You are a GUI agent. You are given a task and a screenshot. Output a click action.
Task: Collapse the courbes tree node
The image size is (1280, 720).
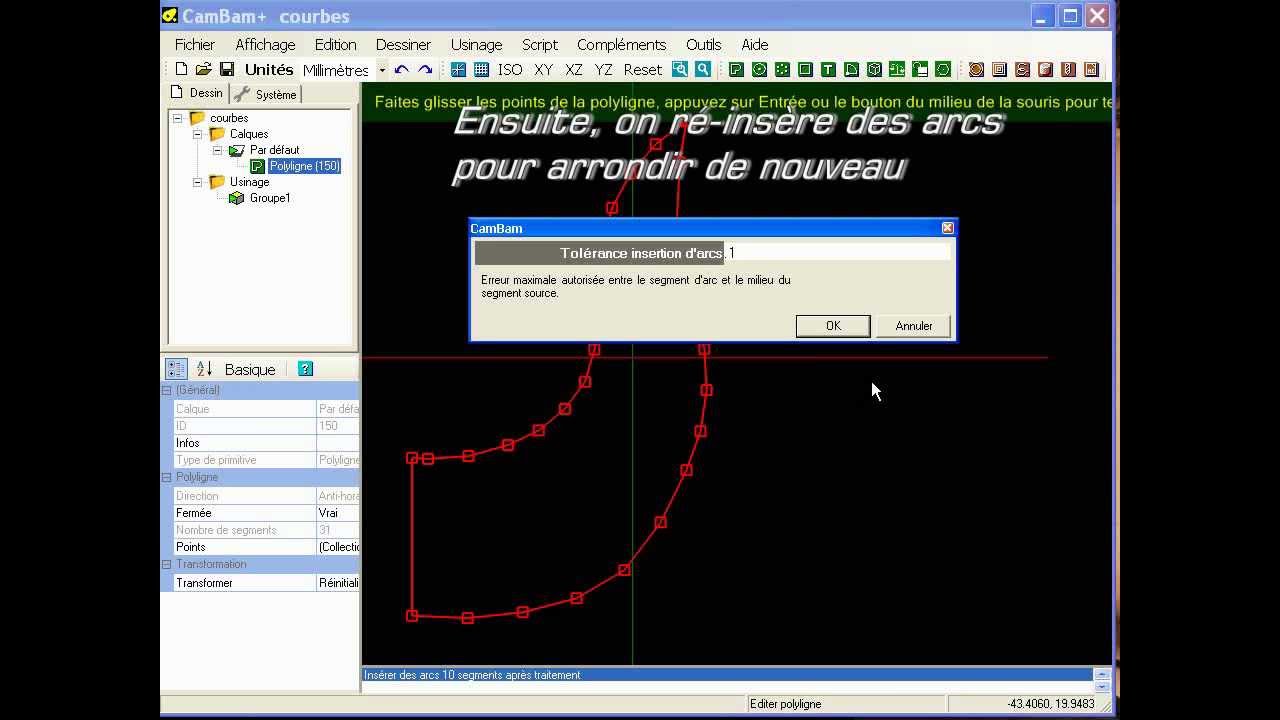coord(177,118)
